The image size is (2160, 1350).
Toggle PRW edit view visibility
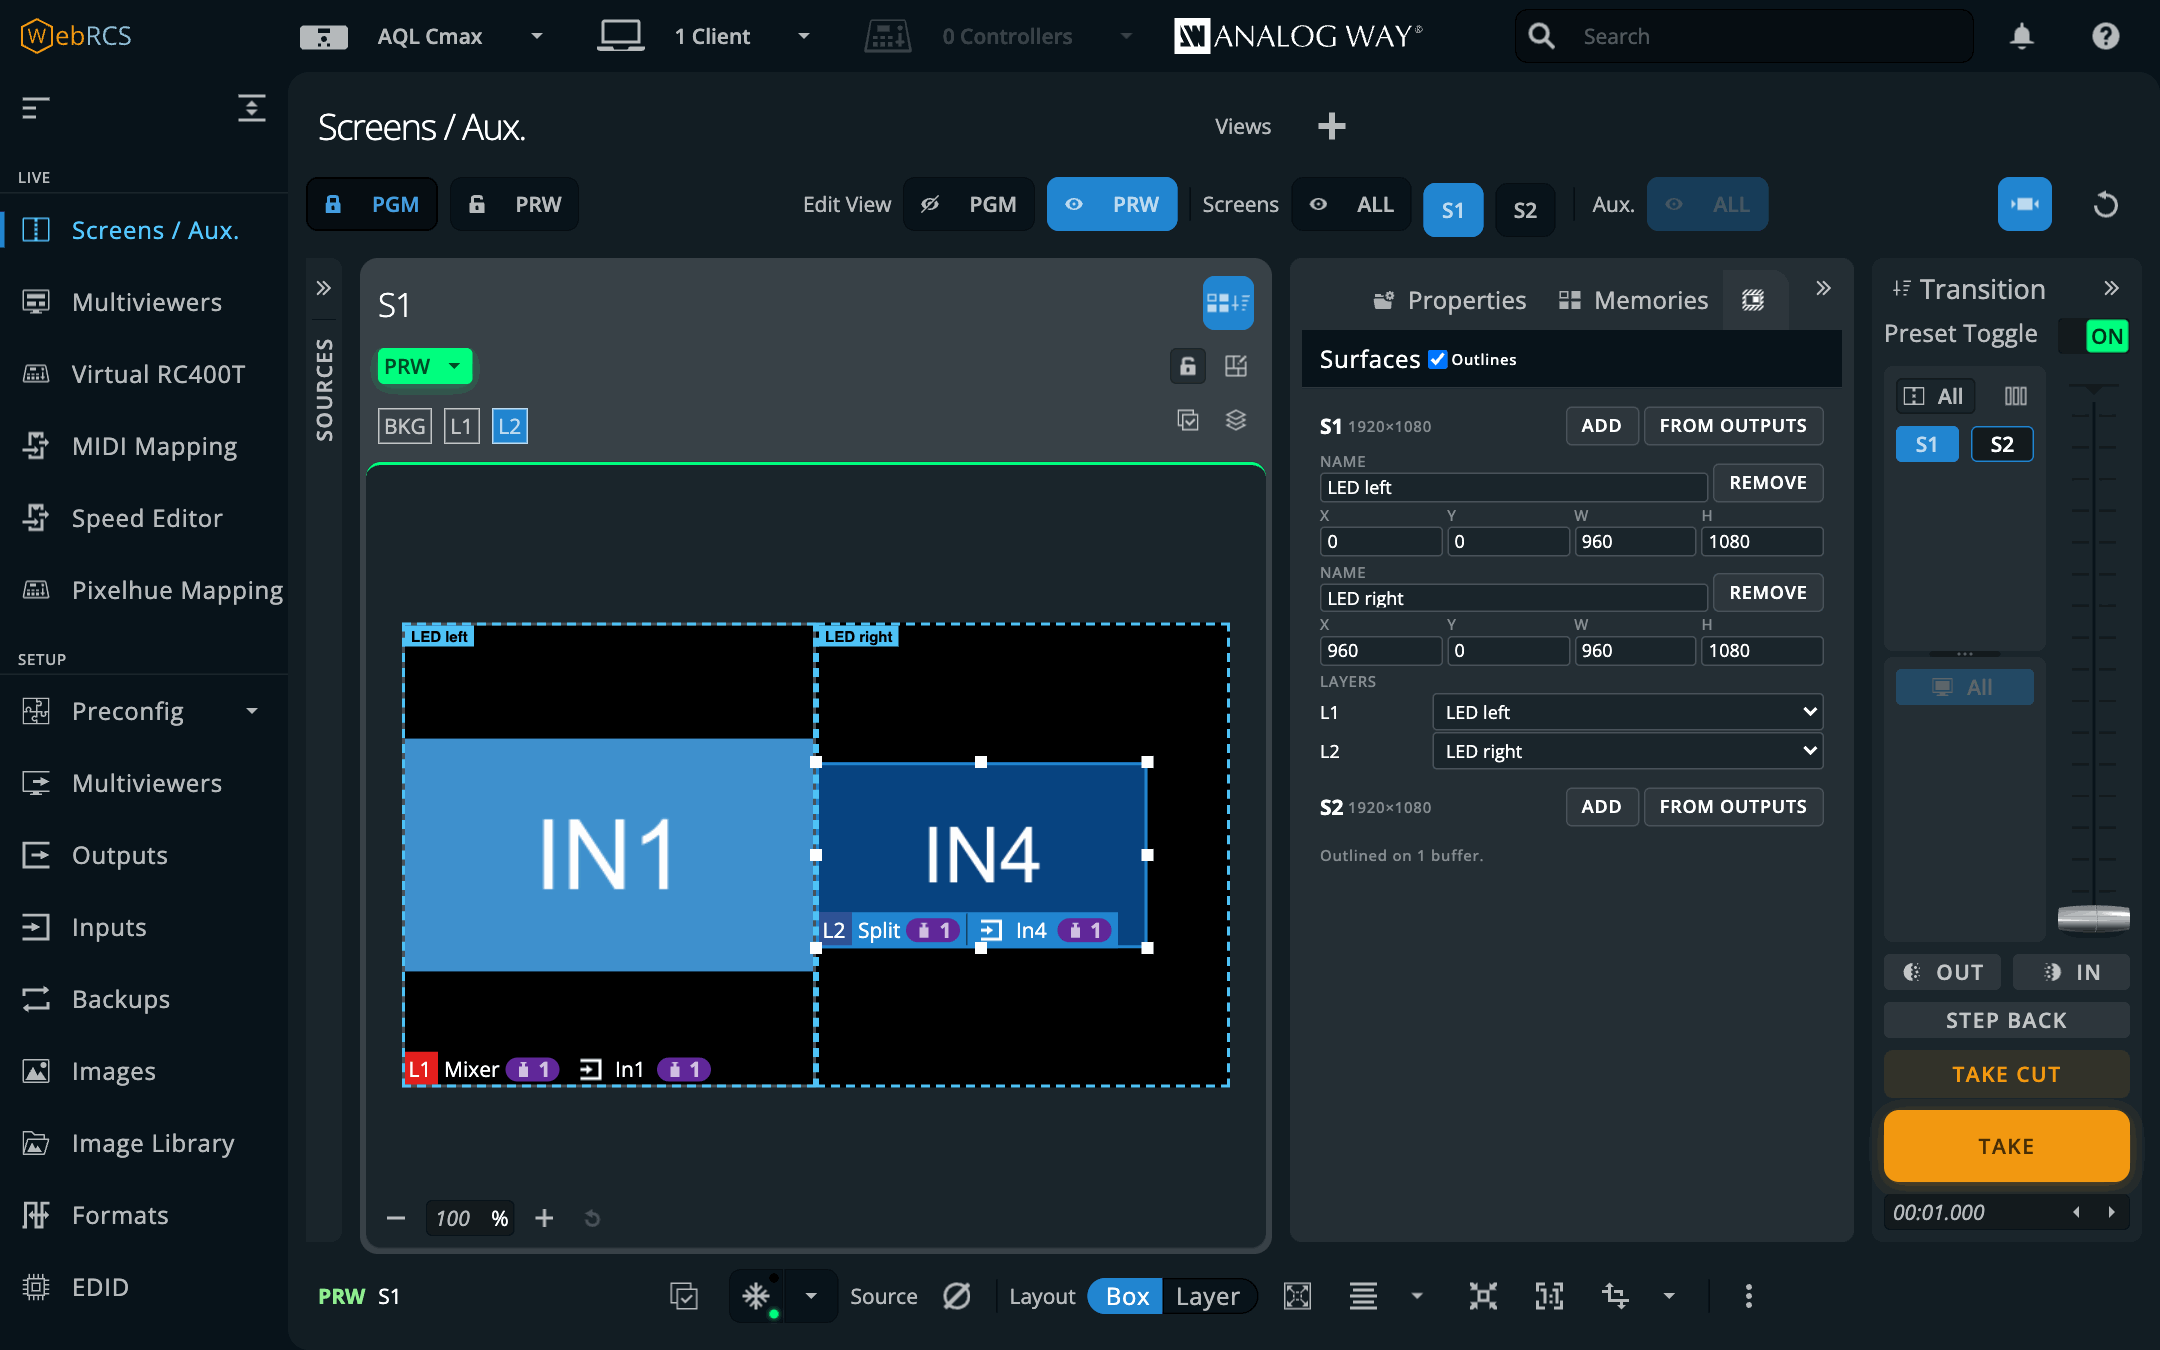tap(1111, 204)
